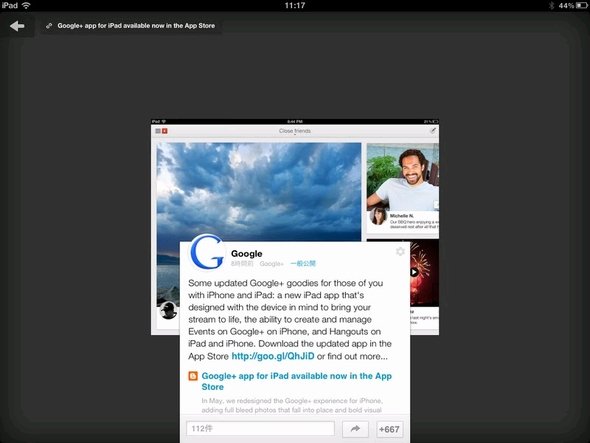
Task: Tap the orange Blogger icon
Action: 193,376
